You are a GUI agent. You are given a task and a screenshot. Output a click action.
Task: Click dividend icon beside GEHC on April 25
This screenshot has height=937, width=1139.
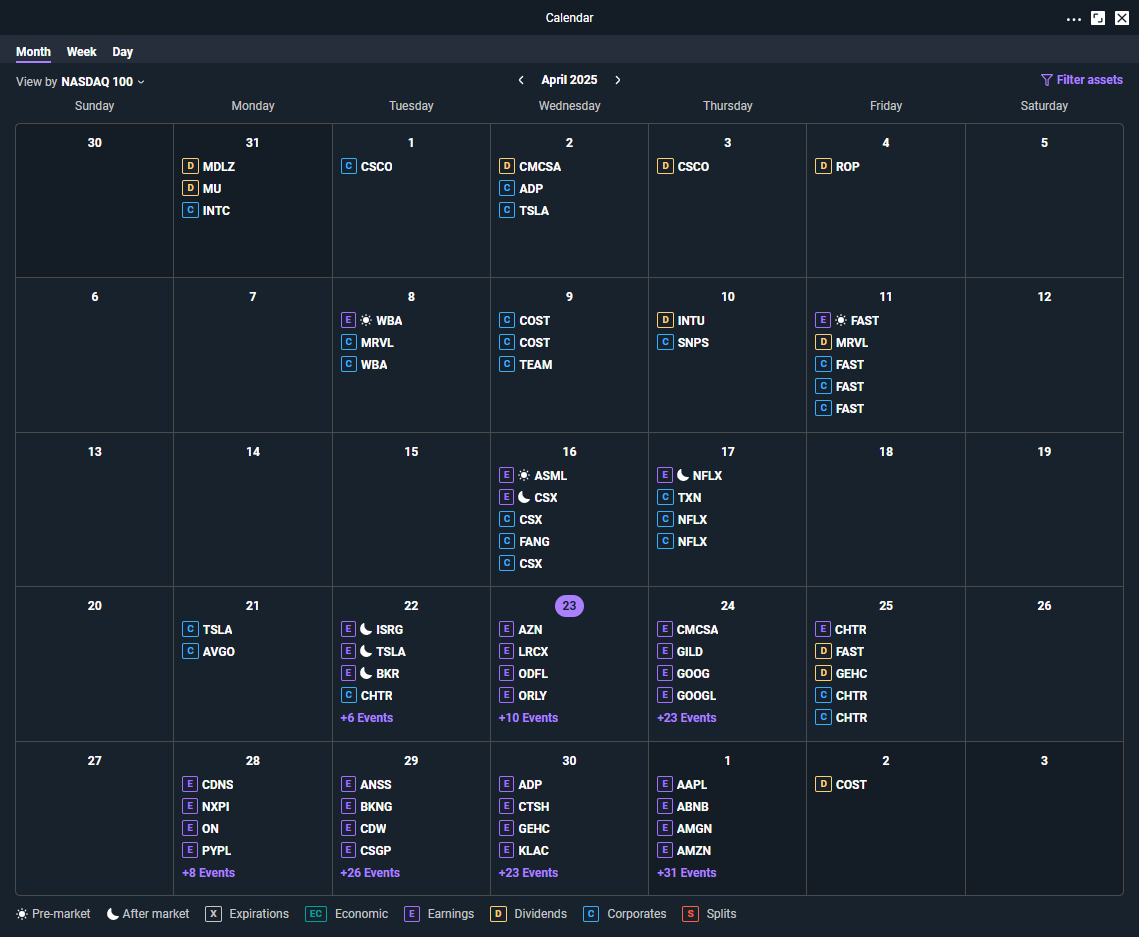click(823, 673)
